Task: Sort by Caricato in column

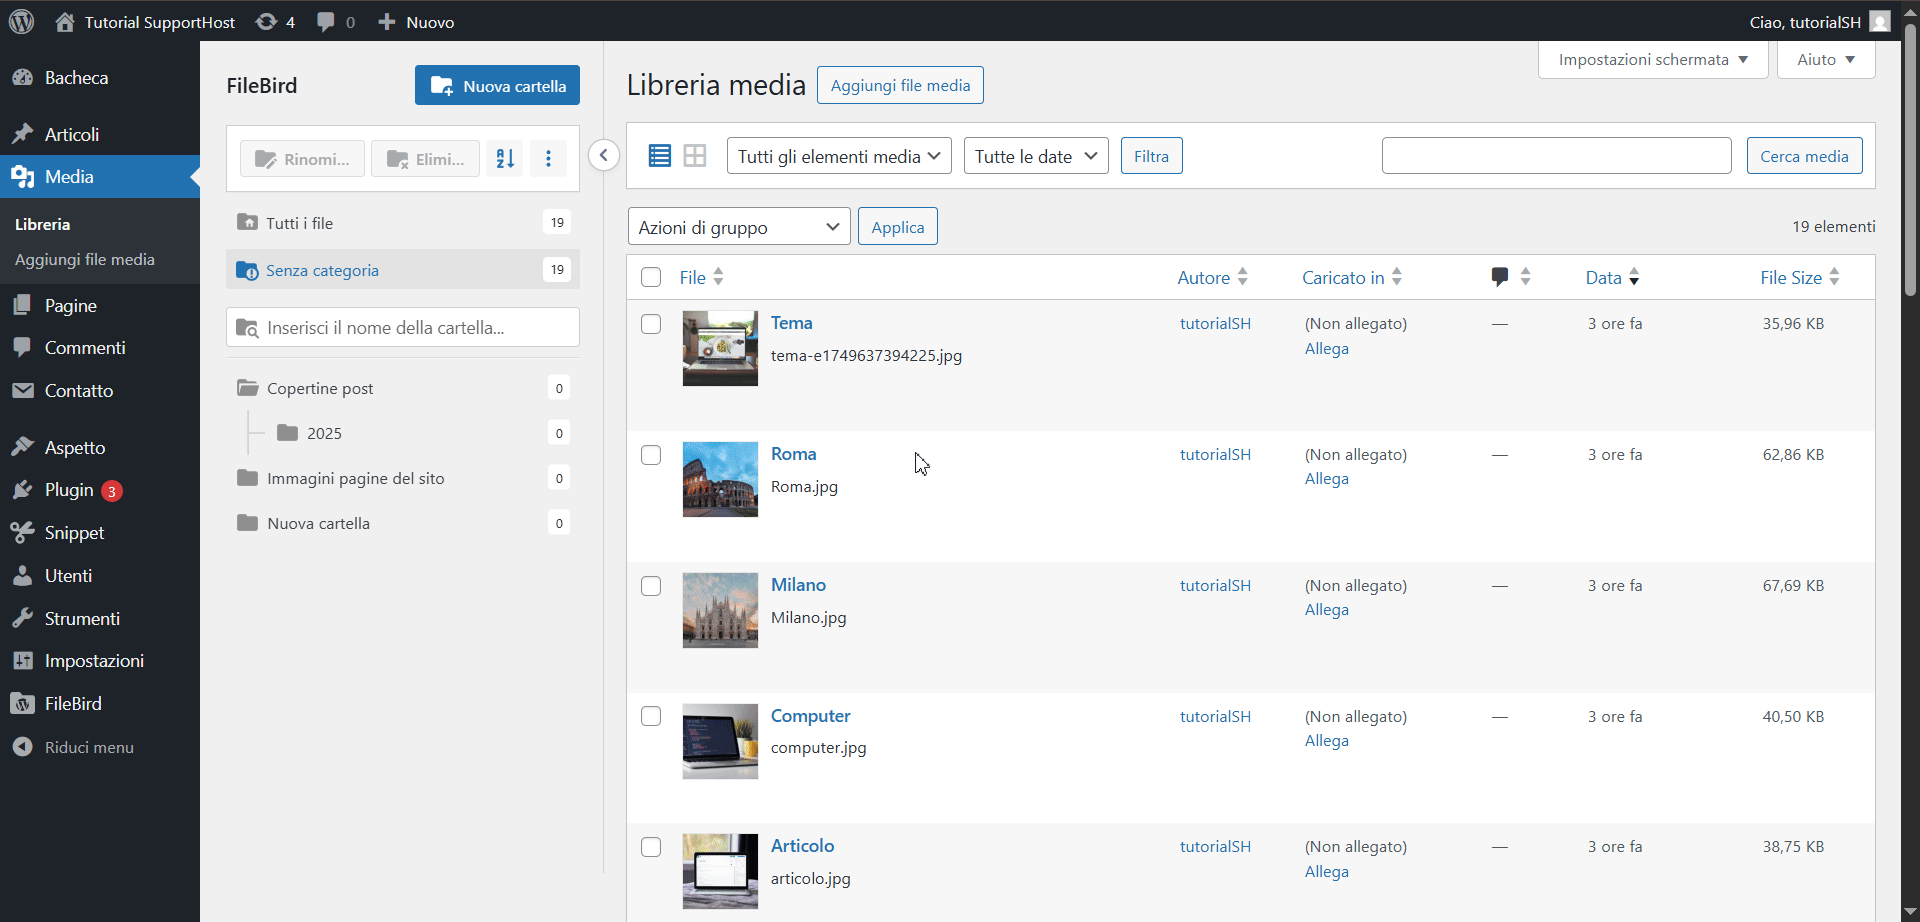Action: [x=1352, y=278]
